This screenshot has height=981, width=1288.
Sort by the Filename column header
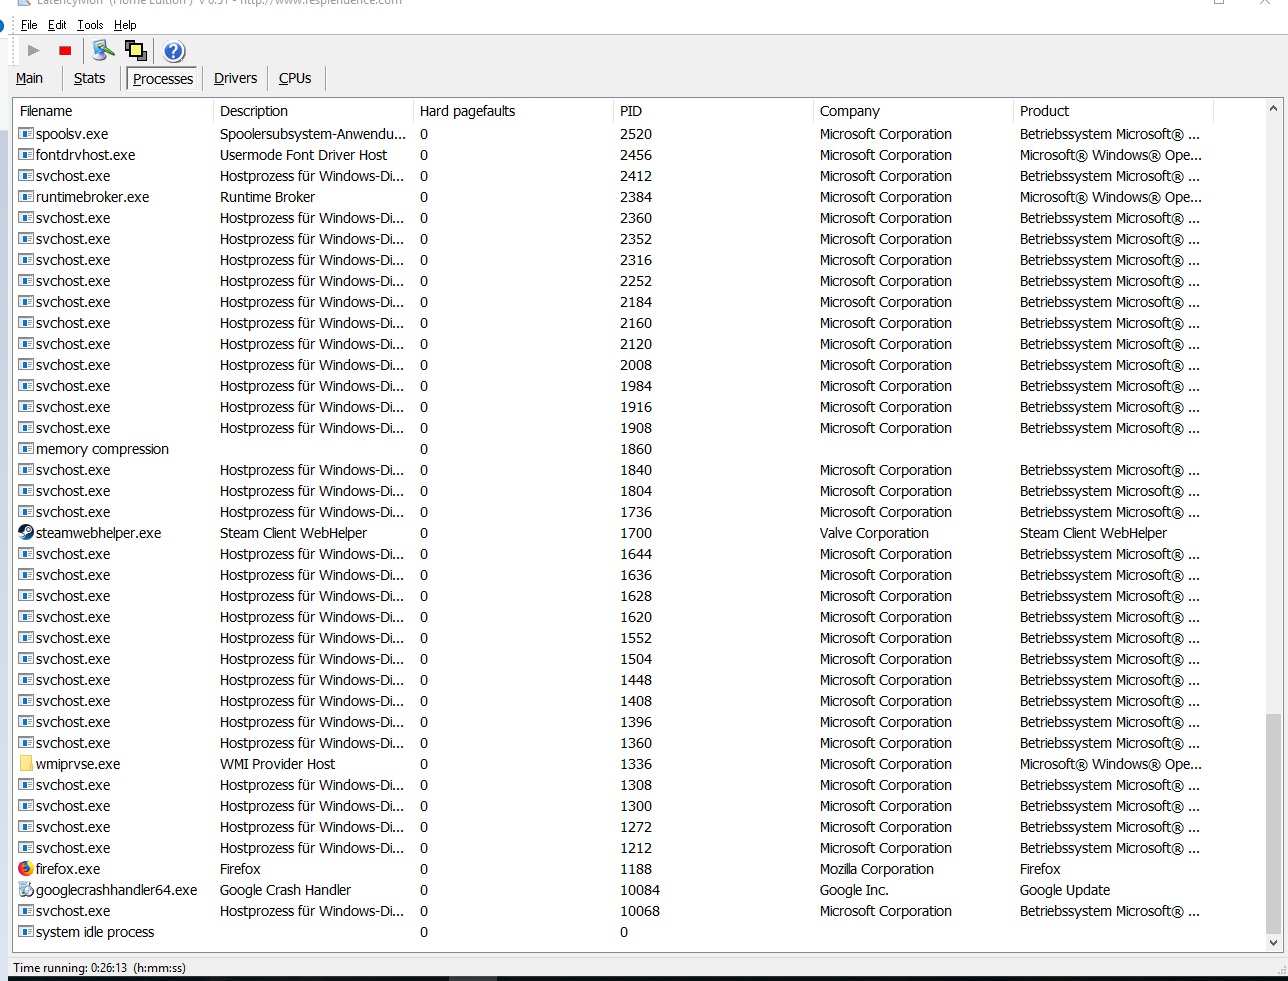point(113,111)
